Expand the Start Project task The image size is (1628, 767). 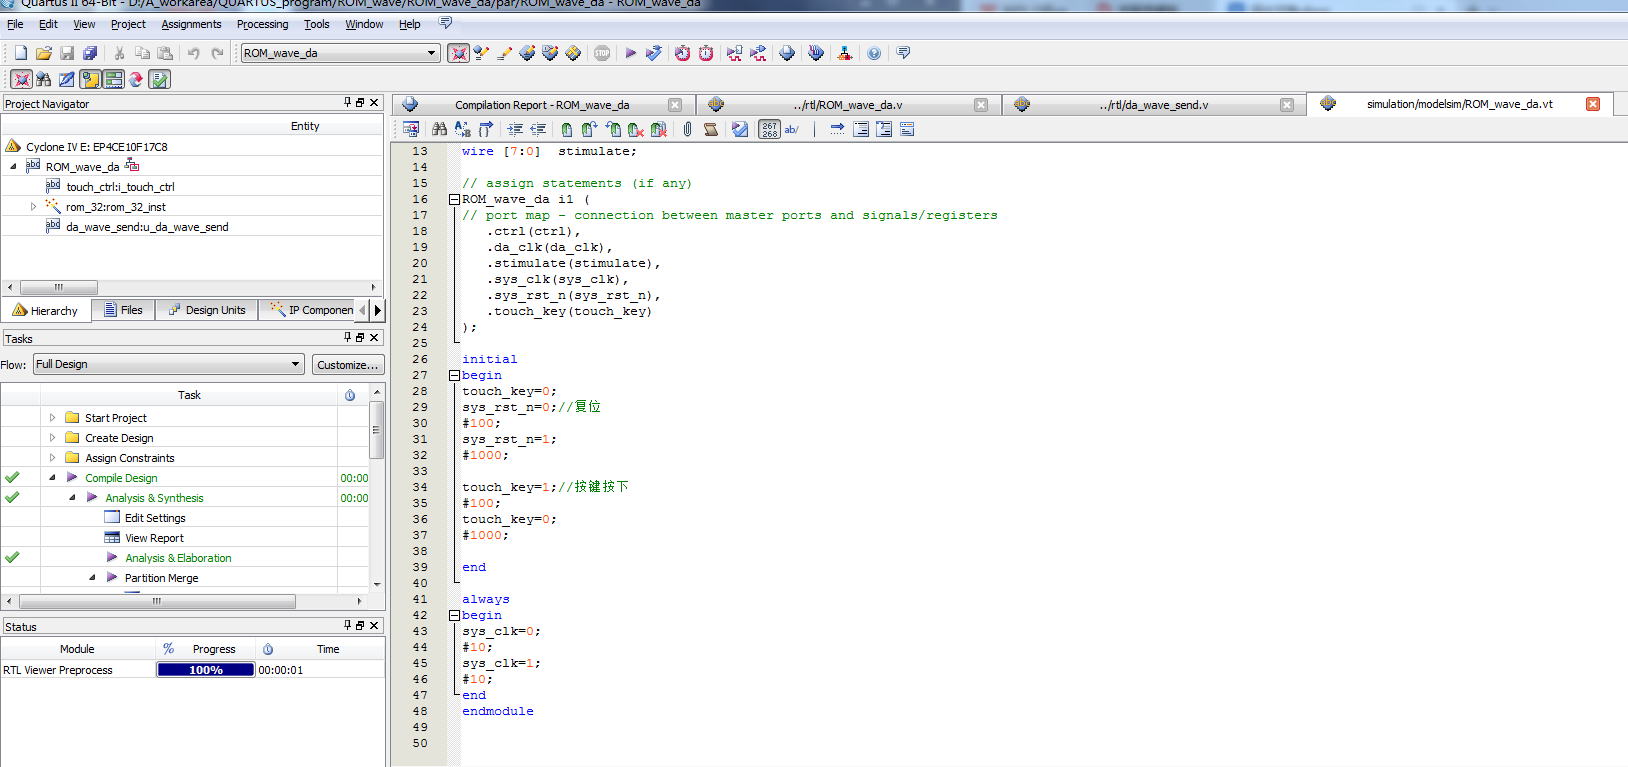point(52,418)
